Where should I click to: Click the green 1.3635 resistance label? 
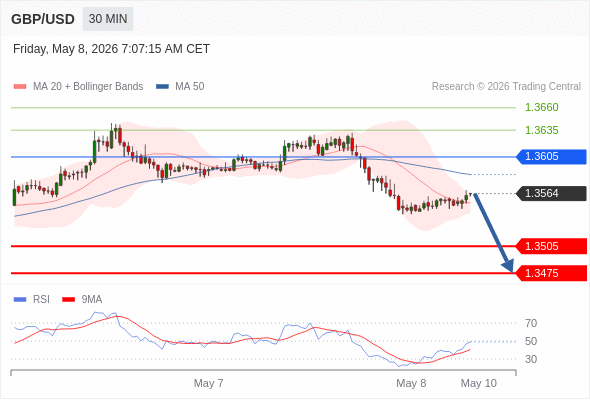pos(541,130)
